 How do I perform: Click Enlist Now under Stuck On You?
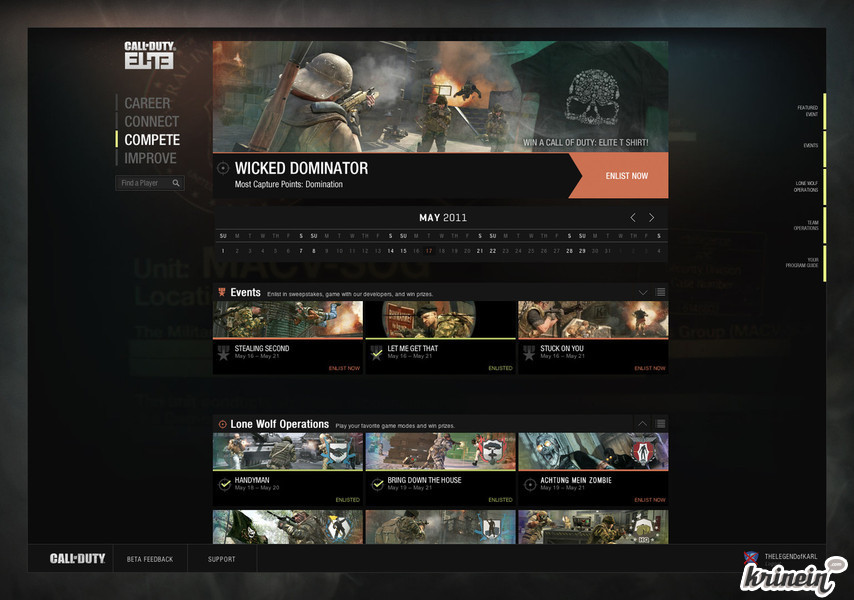[x=650, y=368]
